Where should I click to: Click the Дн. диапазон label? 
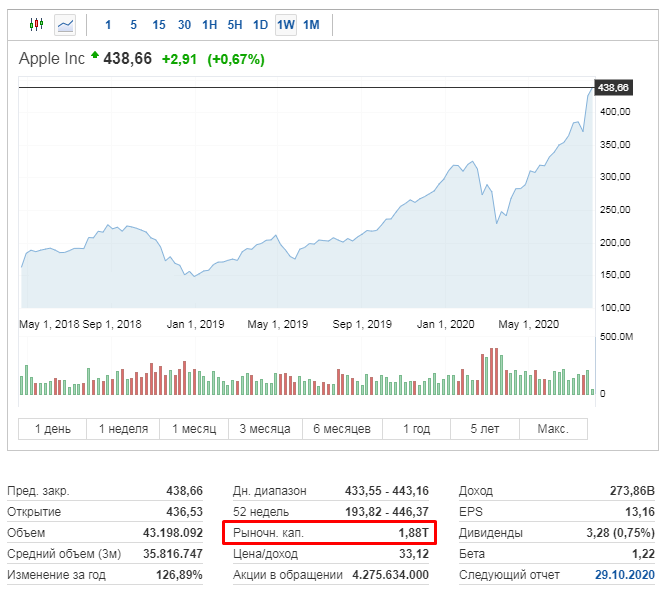(x=270, y=491)
